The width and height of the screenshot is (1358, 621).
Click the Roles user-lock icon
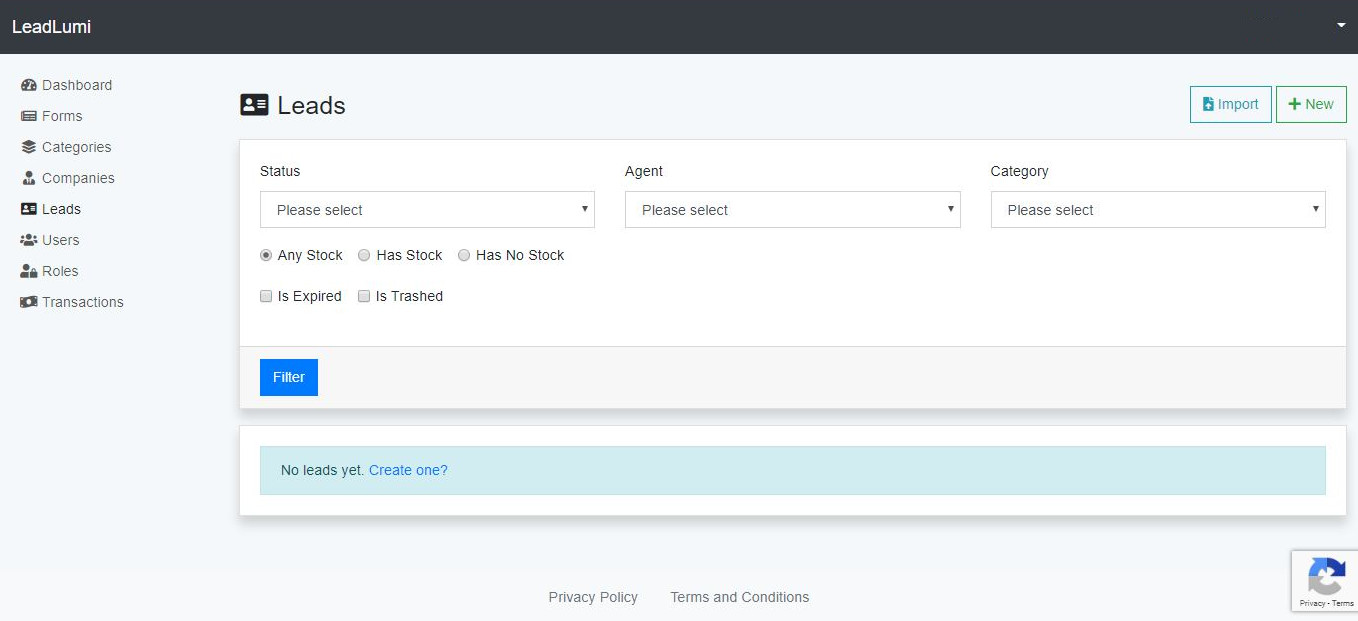(28, 271)
